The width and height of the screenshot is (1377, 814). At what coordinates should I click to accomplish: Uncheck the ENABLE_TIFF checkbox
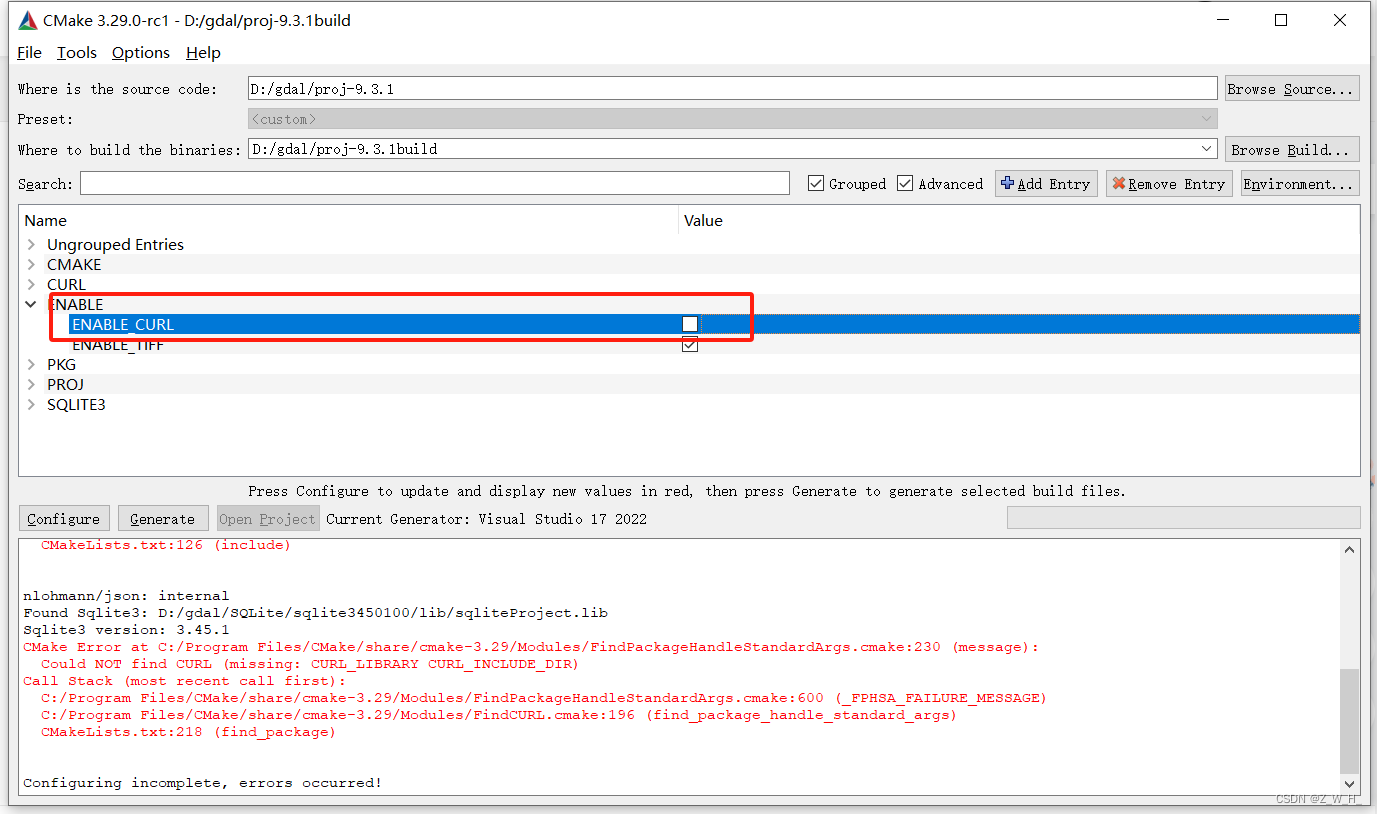point(690,344)
